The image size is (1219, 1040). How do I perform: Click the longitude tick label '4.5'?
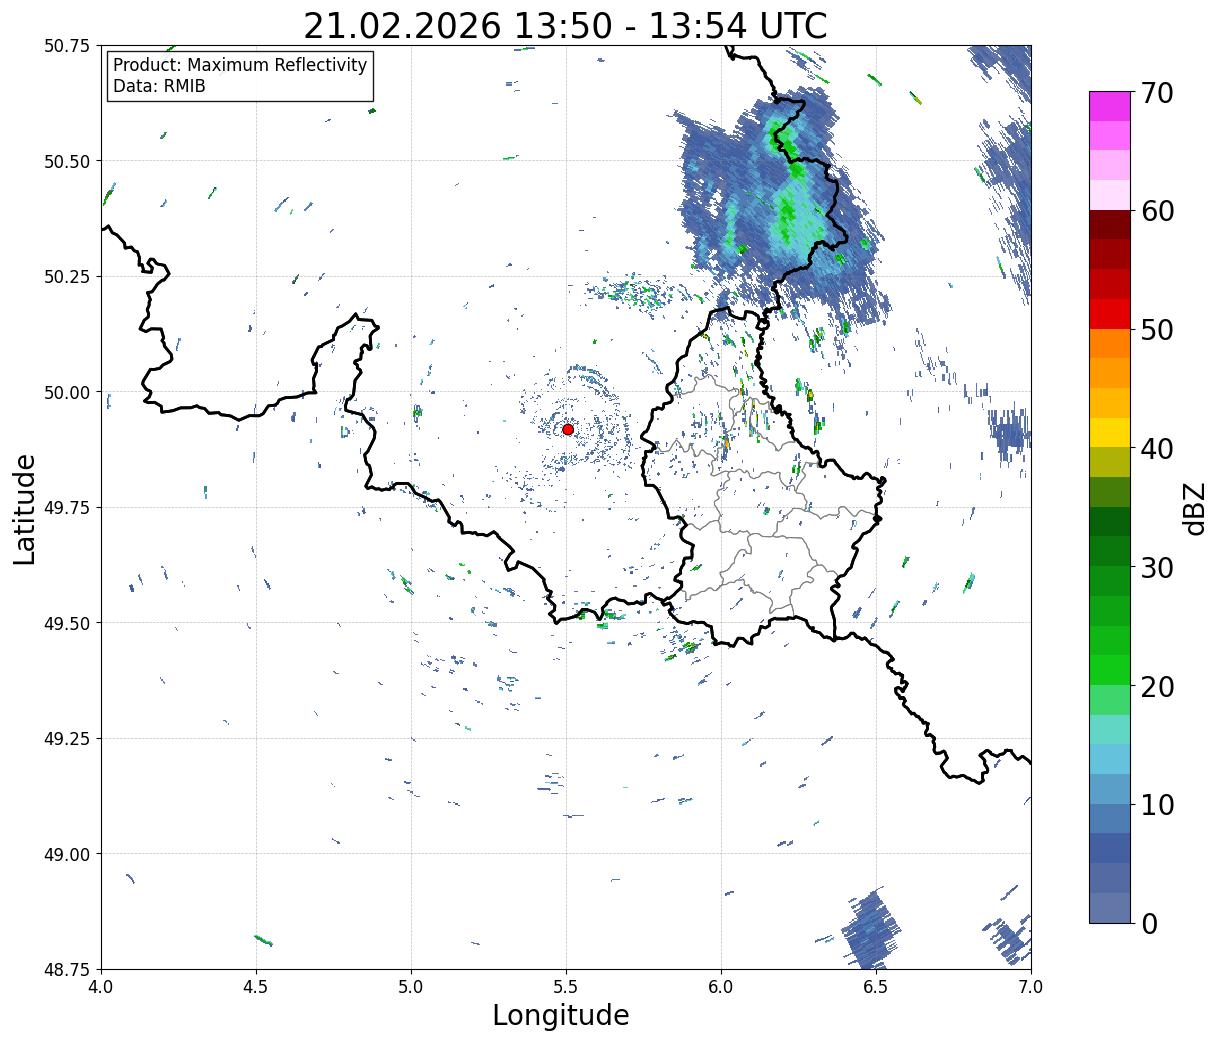256,987
